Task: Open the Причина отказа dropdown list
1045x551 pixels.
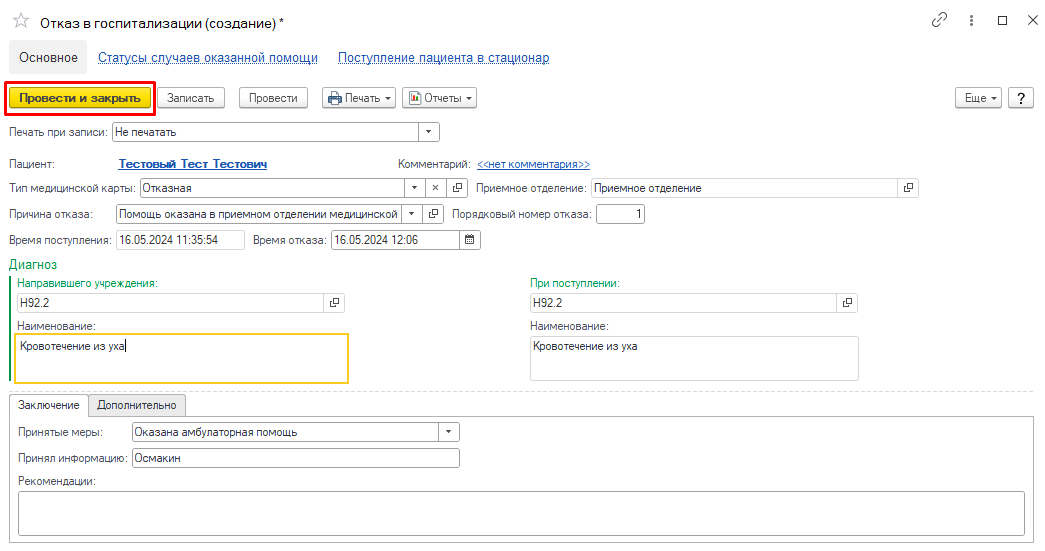Action: click(412, 214)
